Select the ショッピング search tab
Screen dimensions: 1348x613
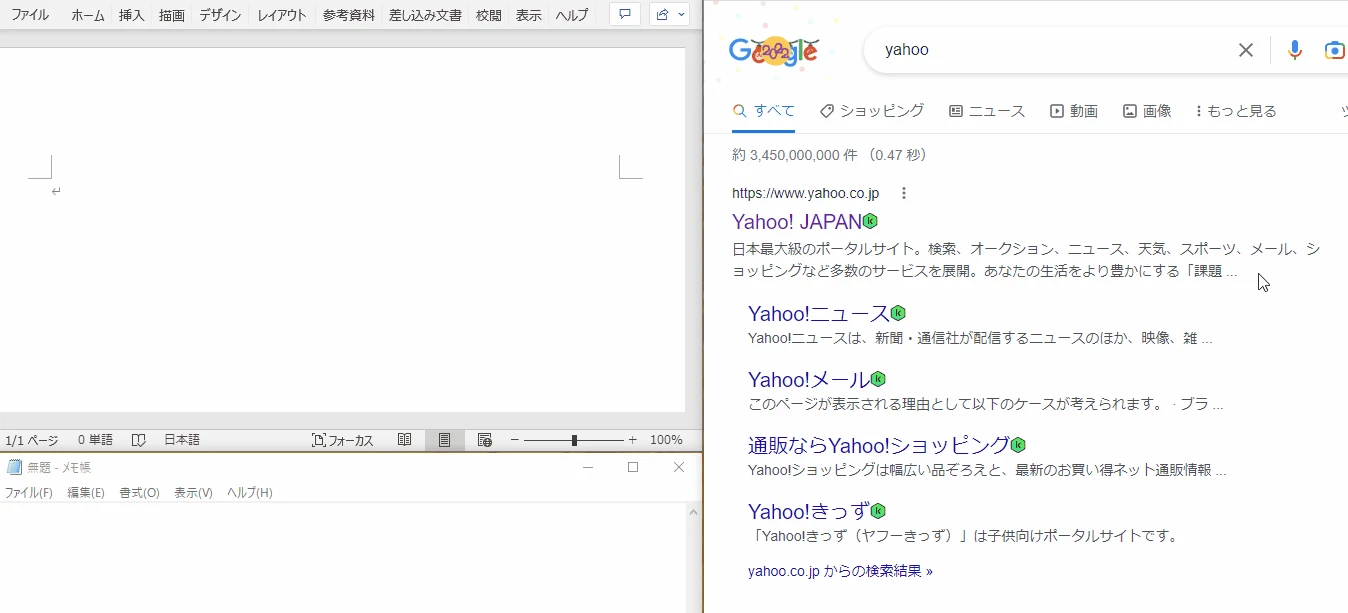coord(872,111)
